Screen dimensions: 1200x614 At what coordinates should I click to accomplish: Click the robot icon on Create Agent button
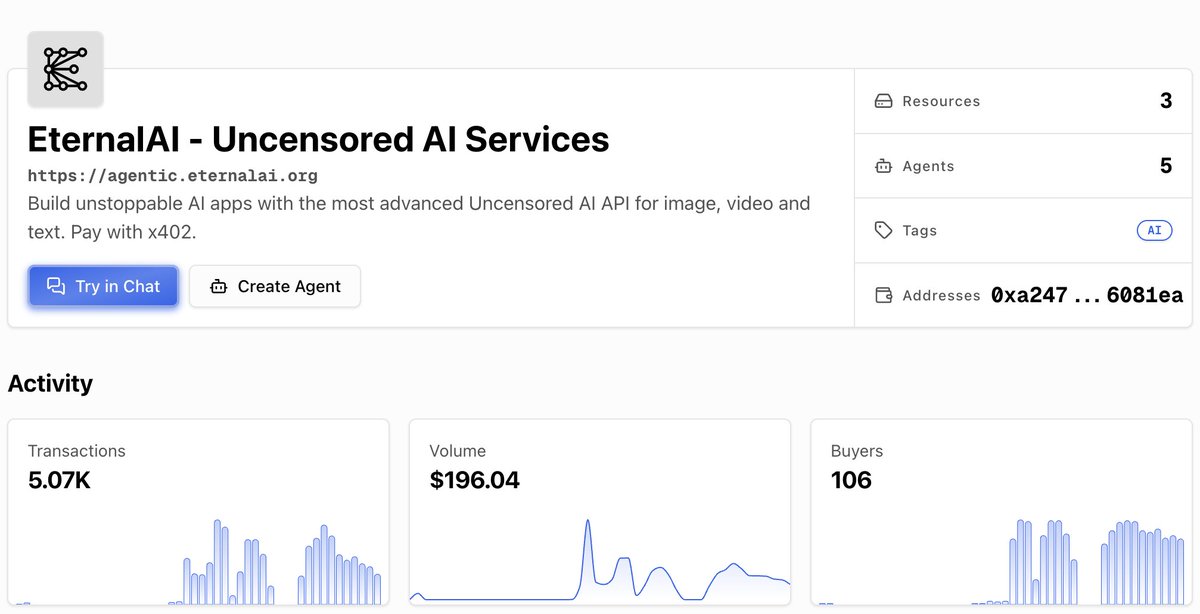click(x=218, y=286)
